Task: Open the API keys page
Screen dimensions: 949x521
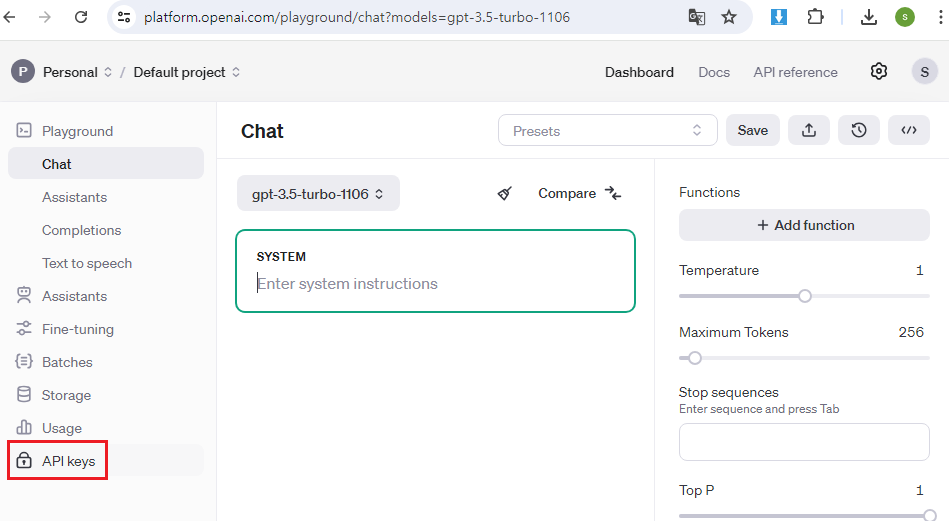Action: (68, 461)
